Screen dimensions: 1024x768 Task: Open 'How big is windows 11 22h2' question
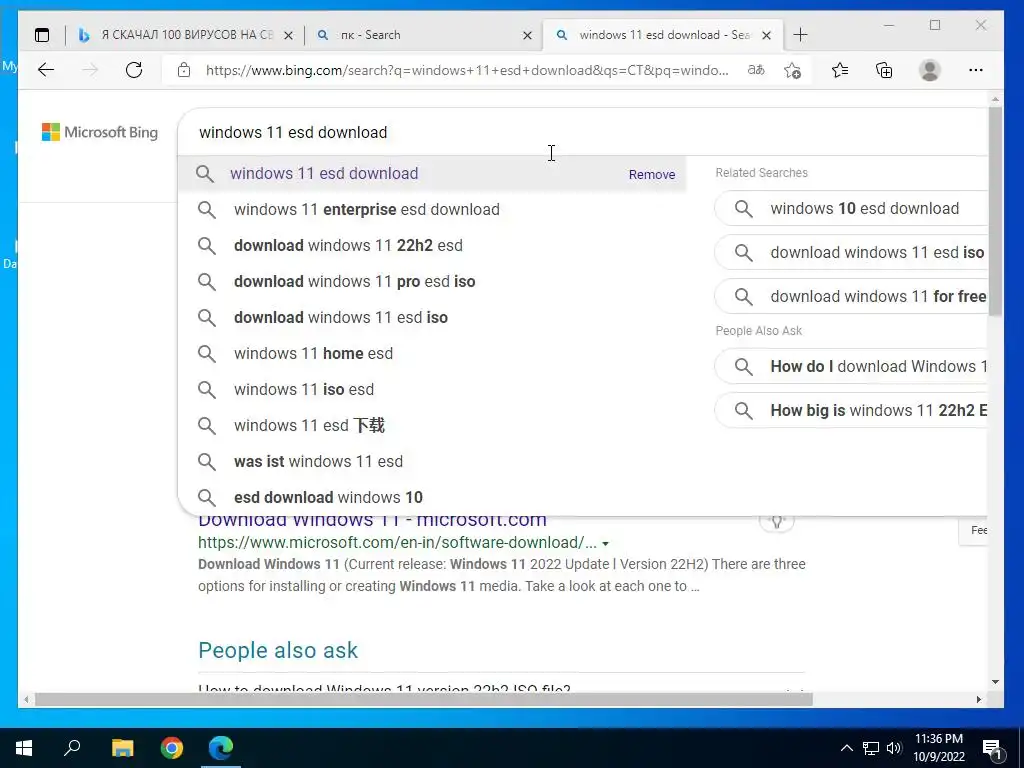coord(851,411)
